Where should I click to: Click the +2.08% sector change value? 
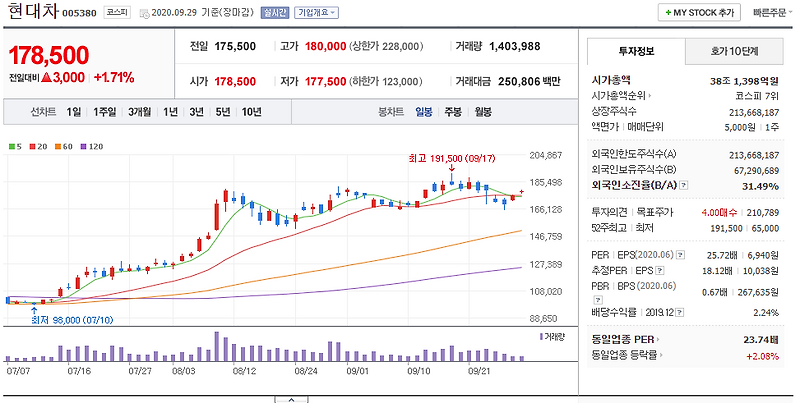(x=762, y=356)
